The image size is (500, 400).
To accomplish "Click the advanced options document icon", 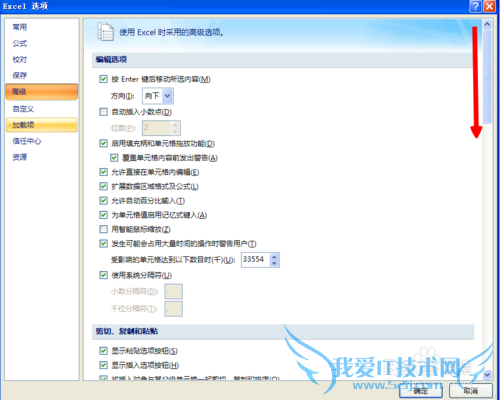I will (106, 32).
